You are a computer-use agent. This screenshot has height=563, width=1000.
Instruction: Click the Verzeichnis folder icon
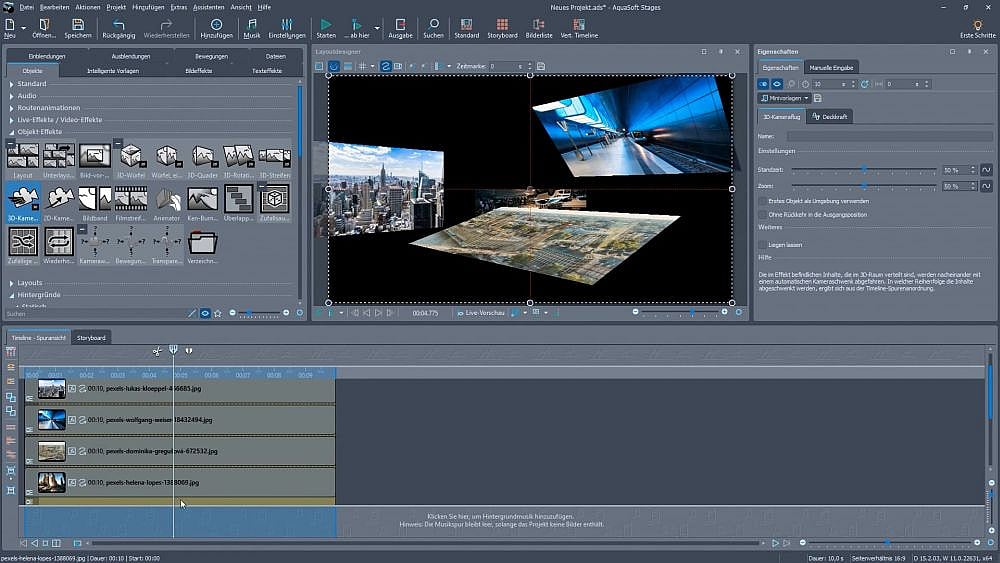(x=202, y=242)
